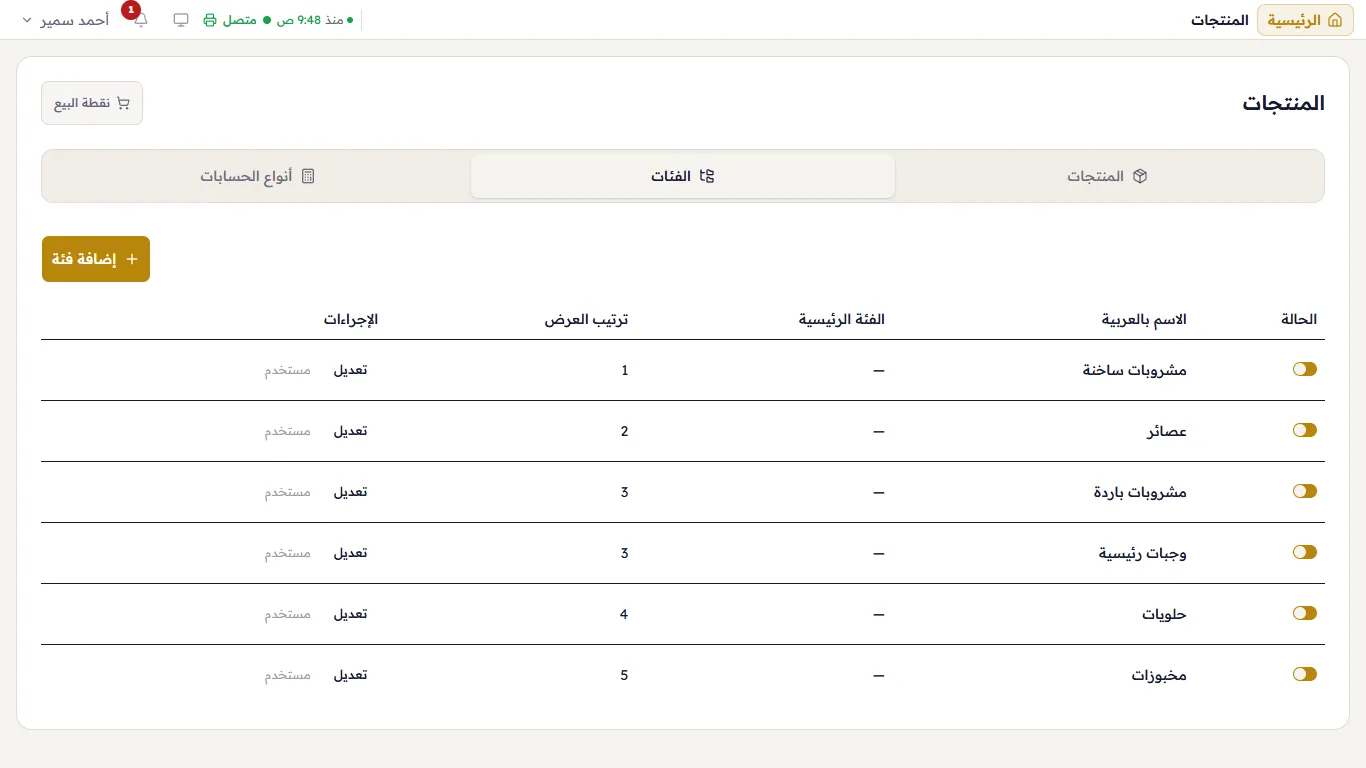
Task: Disable the مشروبات باردة category switch
Action: click(1305, 491)
